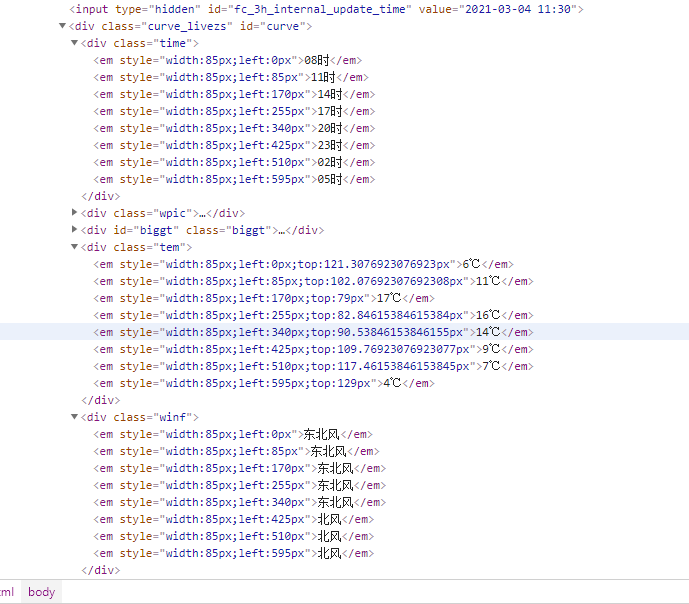Select the body breadcrumb item

[x=42, y=592]
